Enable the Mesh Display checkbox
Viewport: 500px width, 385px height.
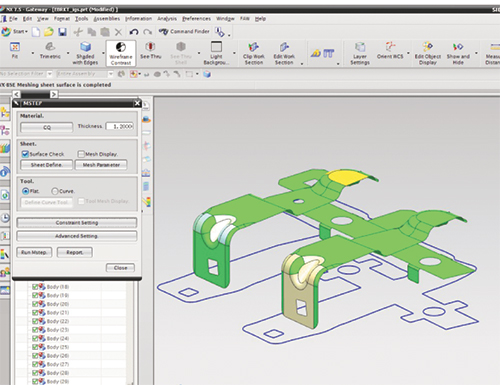[81, 154]
